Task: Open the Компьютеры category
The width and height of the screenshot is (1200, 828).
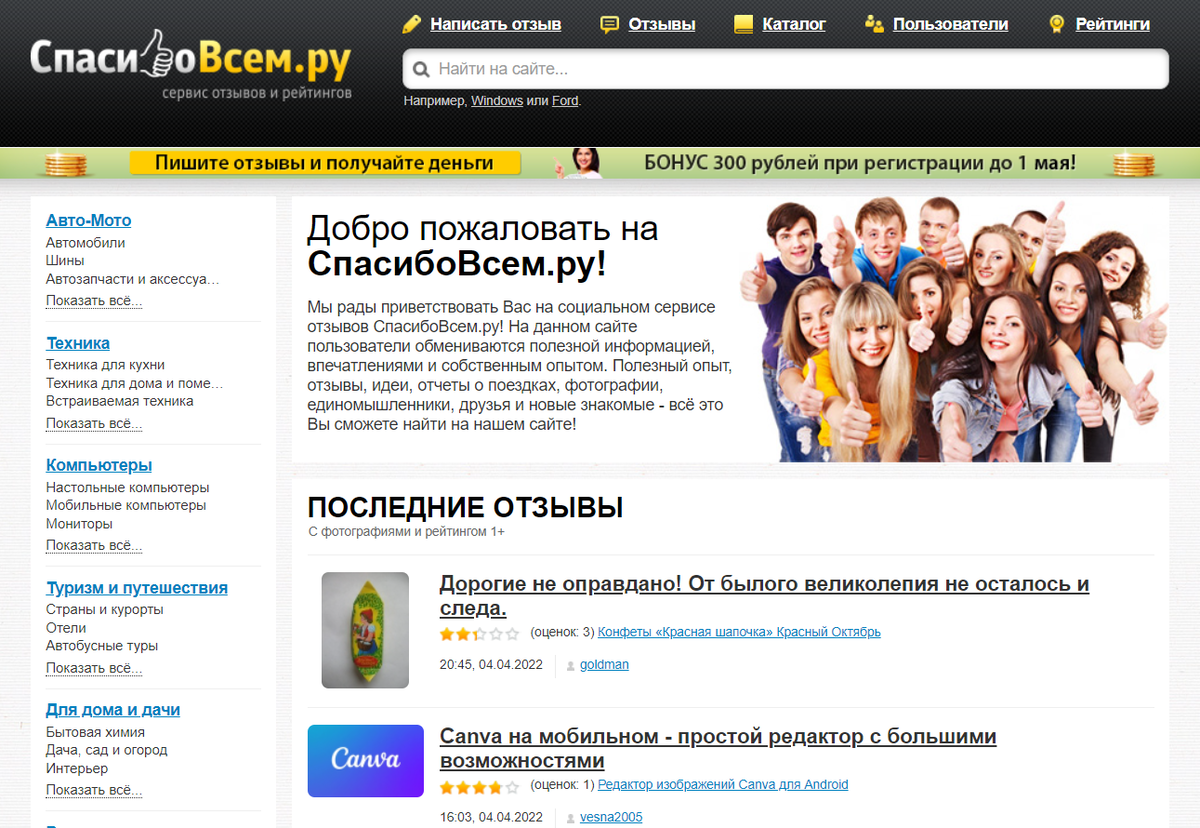Action: click(x=99, y=466)
